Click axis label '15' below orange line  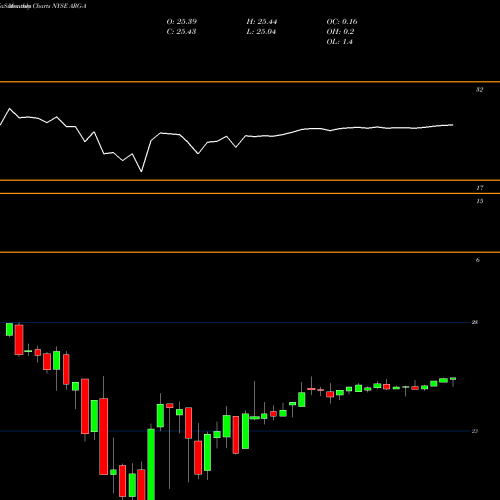tap(480, 201)
